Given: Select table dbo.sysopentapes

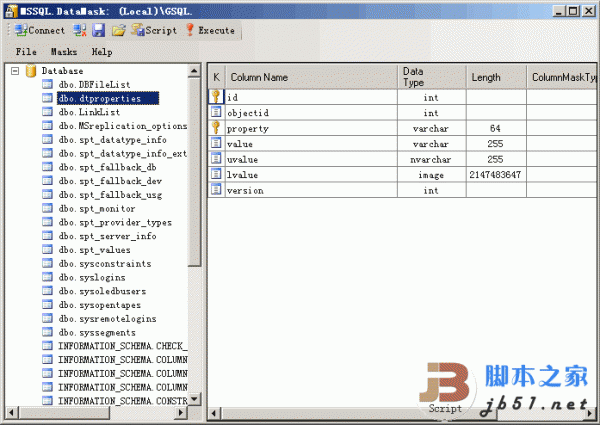Looking at the screenshot, I should coord(99,305).
